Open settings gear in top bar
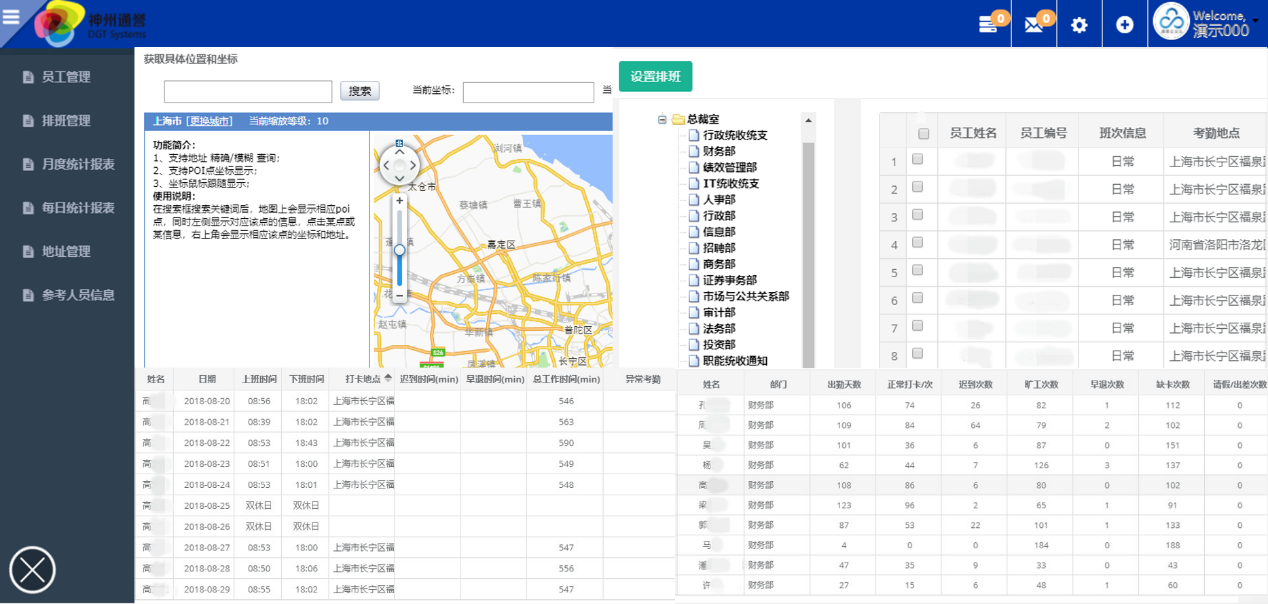Screen dimensions: 1268x604 pyautogui.click(x=1079, y=25)
